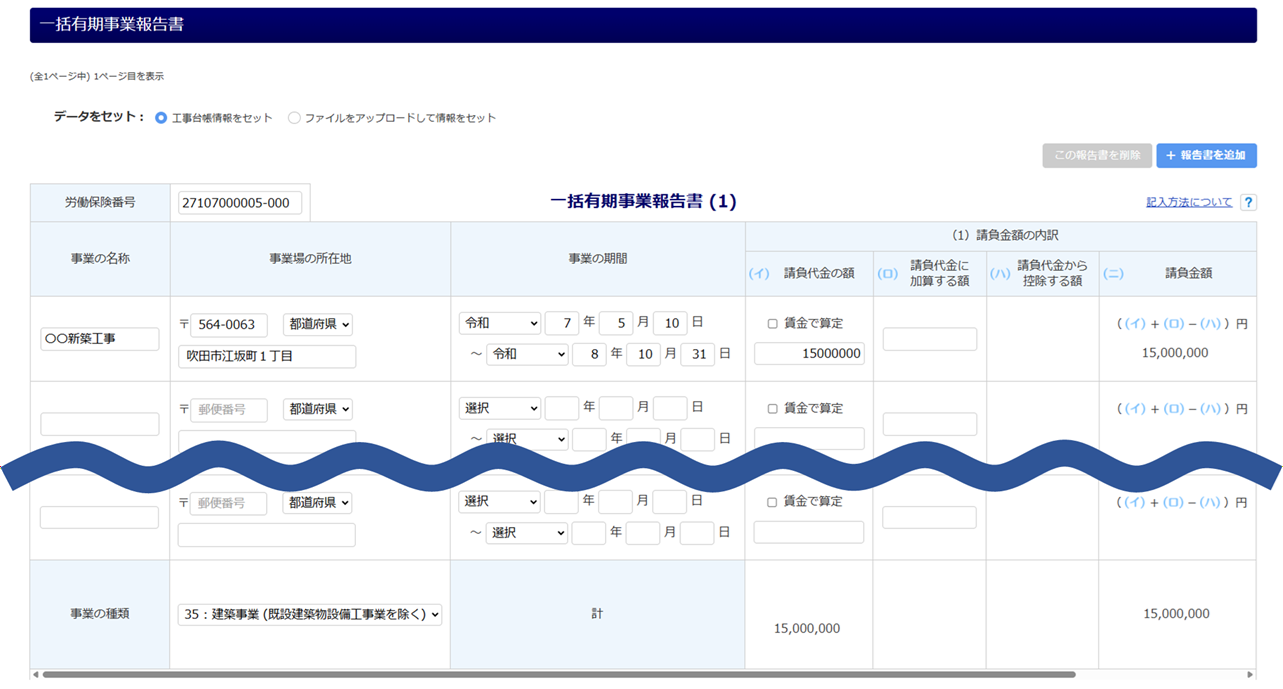
Task: Click the この報告書を削除 button
Action: 1096,155
